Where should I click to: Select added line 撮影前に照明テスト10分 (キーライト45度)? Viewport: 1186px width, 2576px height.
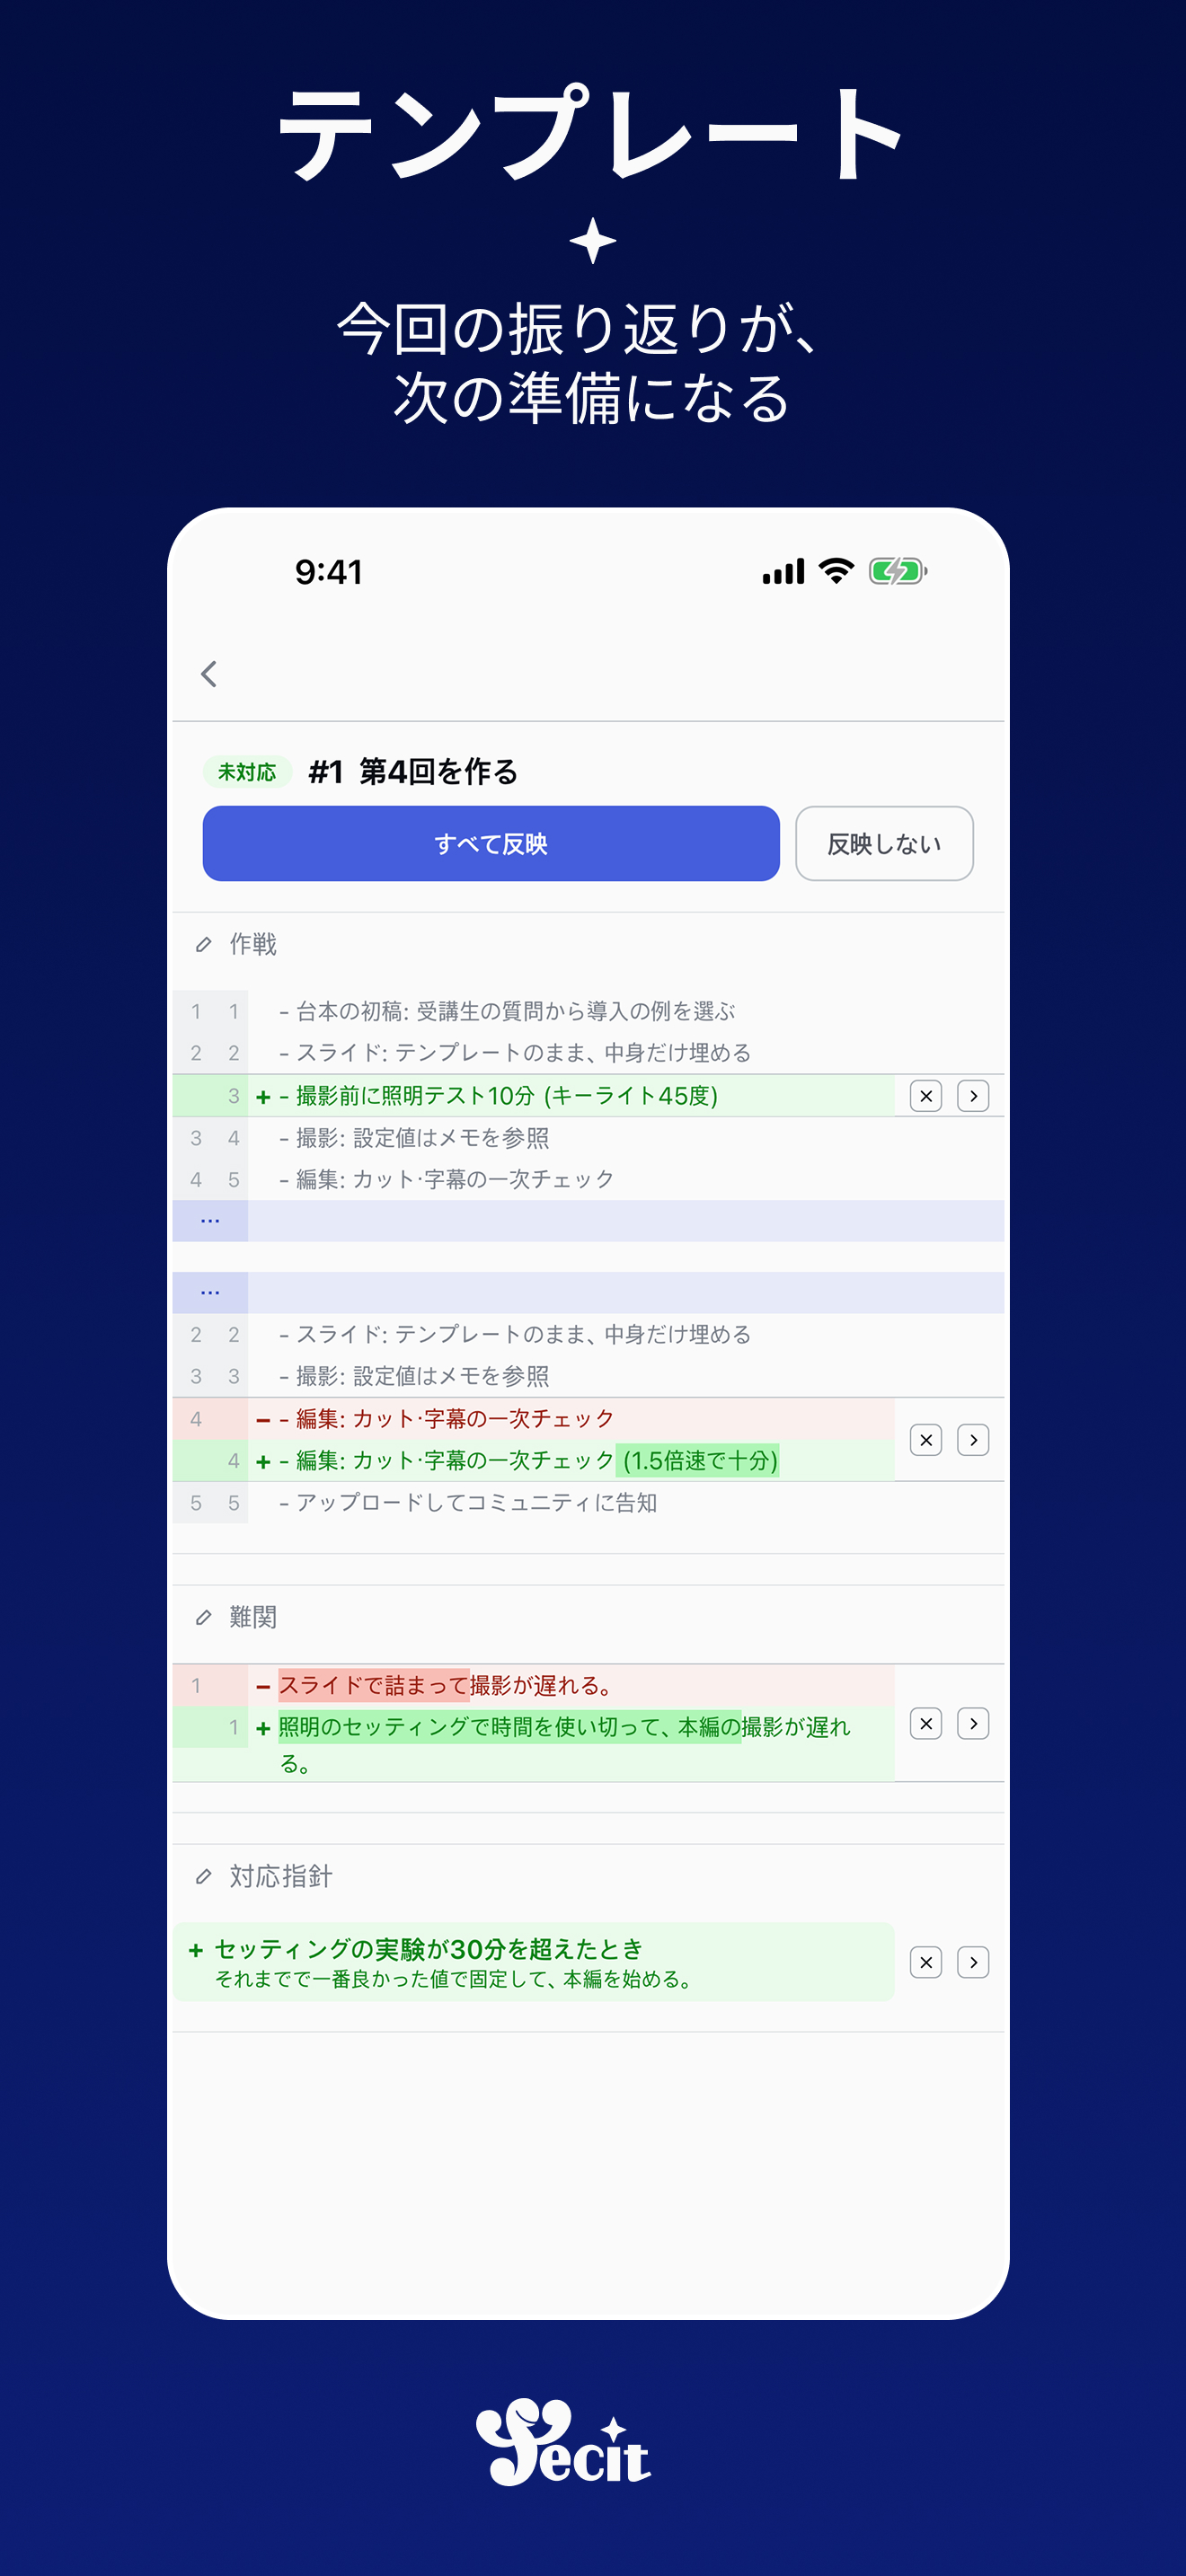click(498, 1096)
